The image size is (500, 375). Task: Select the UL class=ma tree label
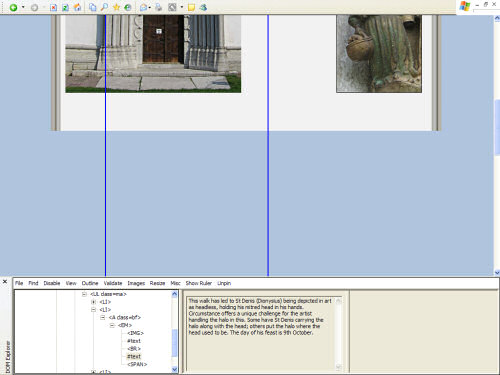point(108,294)
